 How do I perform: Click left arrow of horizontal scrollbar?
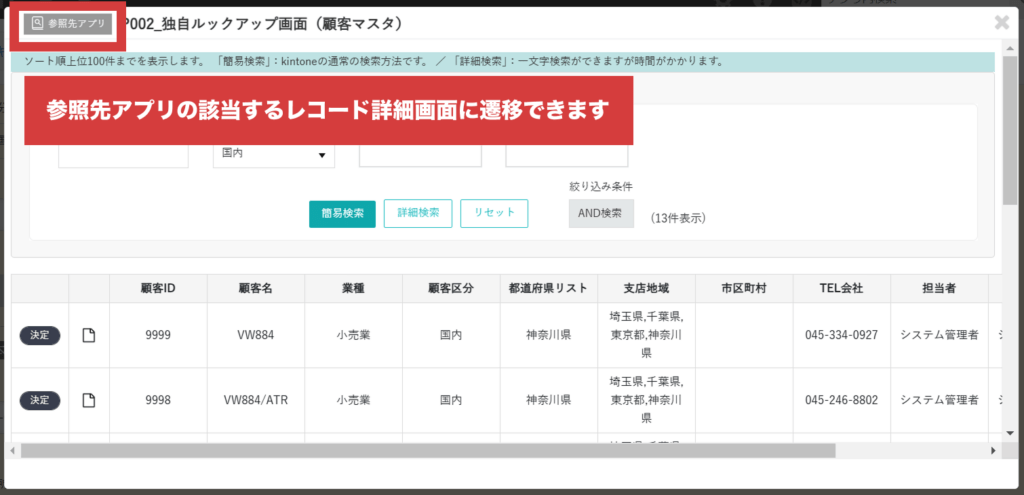pyautogui.click(x=13, y=451)
